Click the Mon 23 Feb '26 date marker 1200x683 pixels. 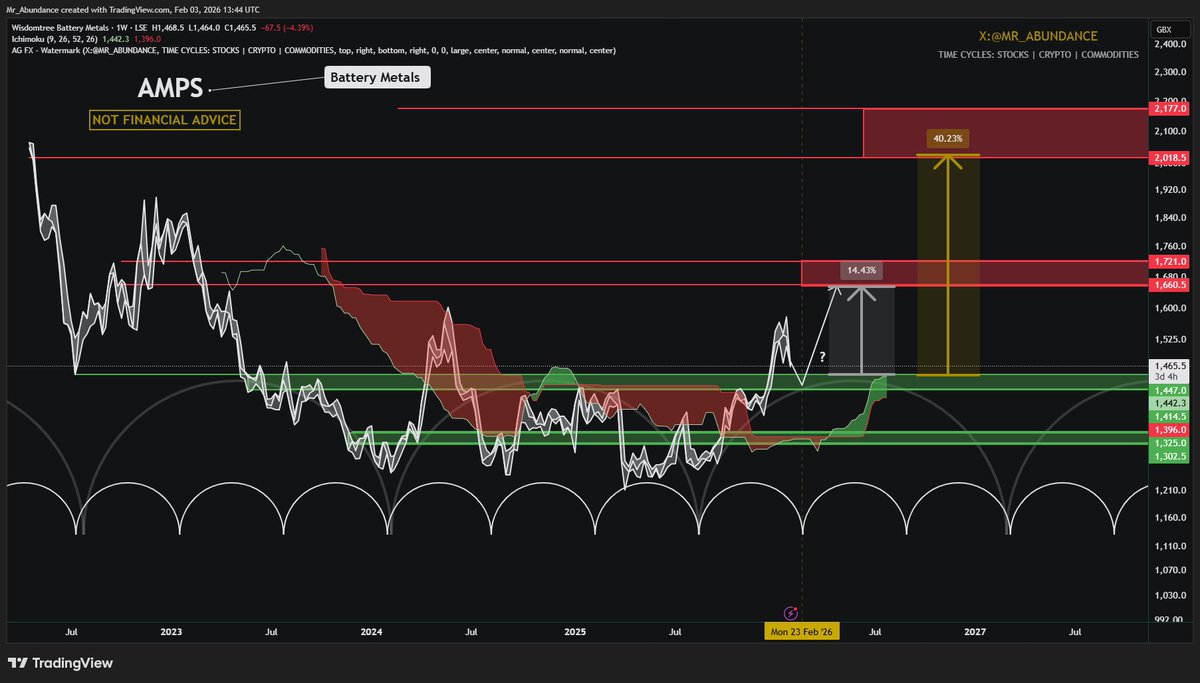point(802,632)
